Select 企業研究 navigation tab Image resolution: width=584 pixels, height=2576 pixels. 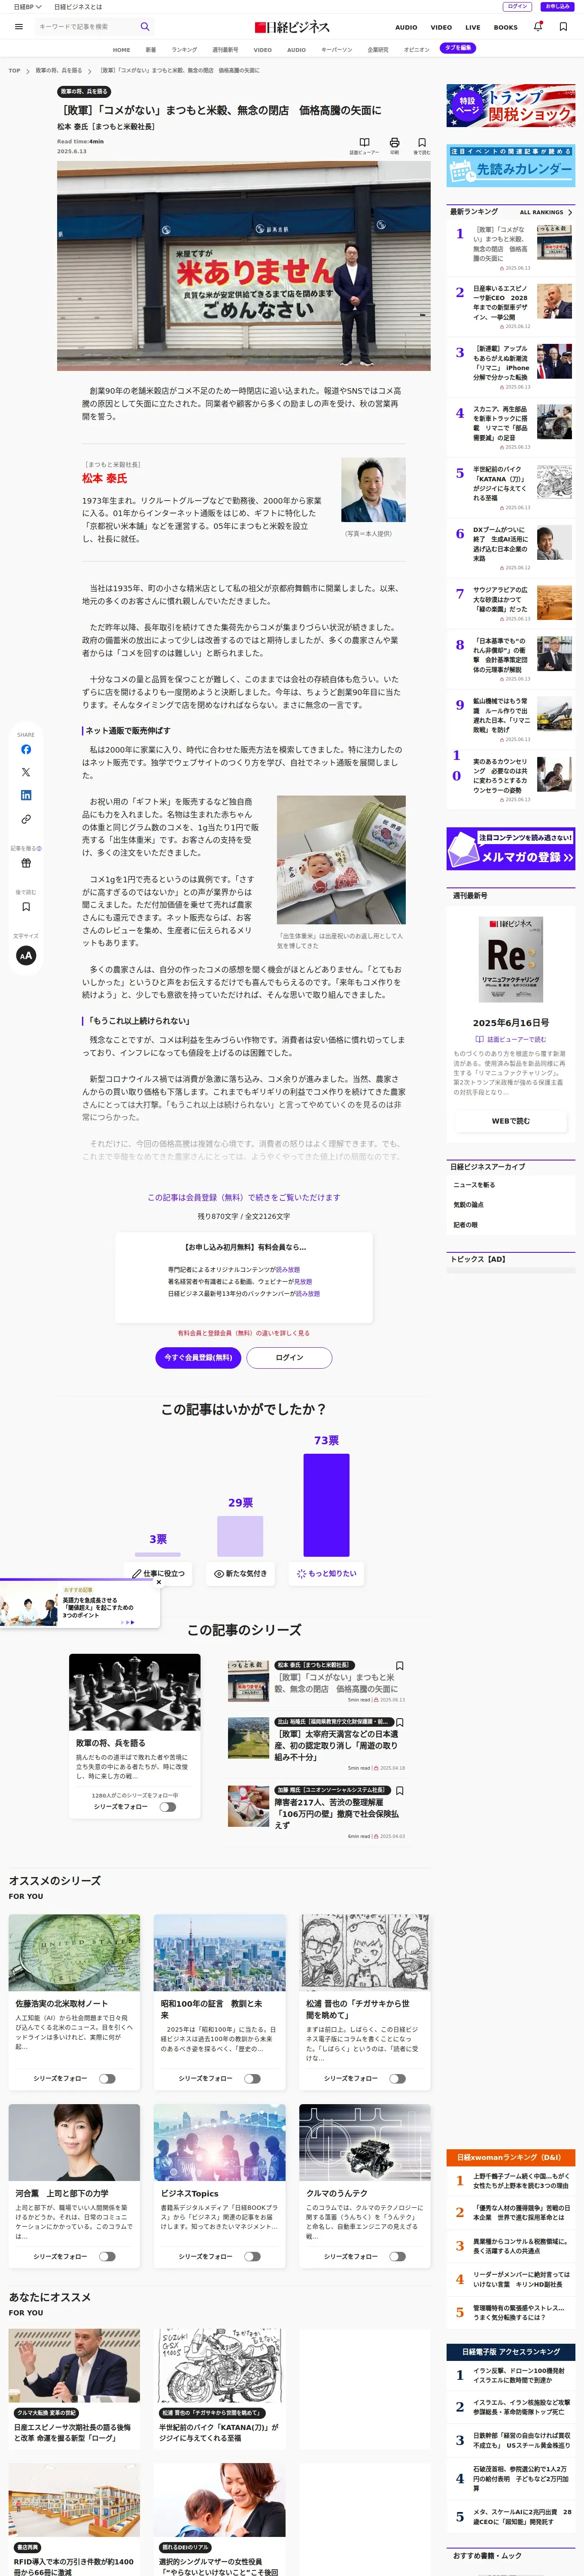[x=378, y=49]
